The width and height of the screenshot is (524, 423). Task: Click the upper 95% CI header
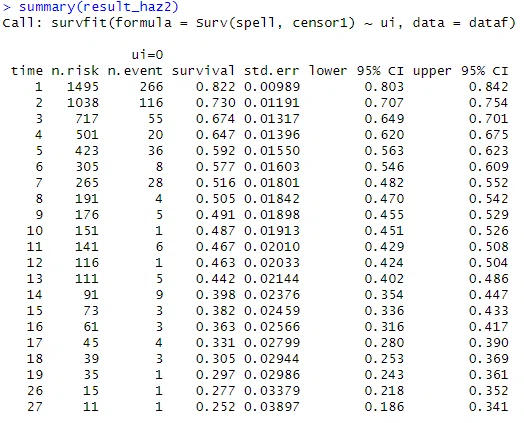(x=461, y=71)
